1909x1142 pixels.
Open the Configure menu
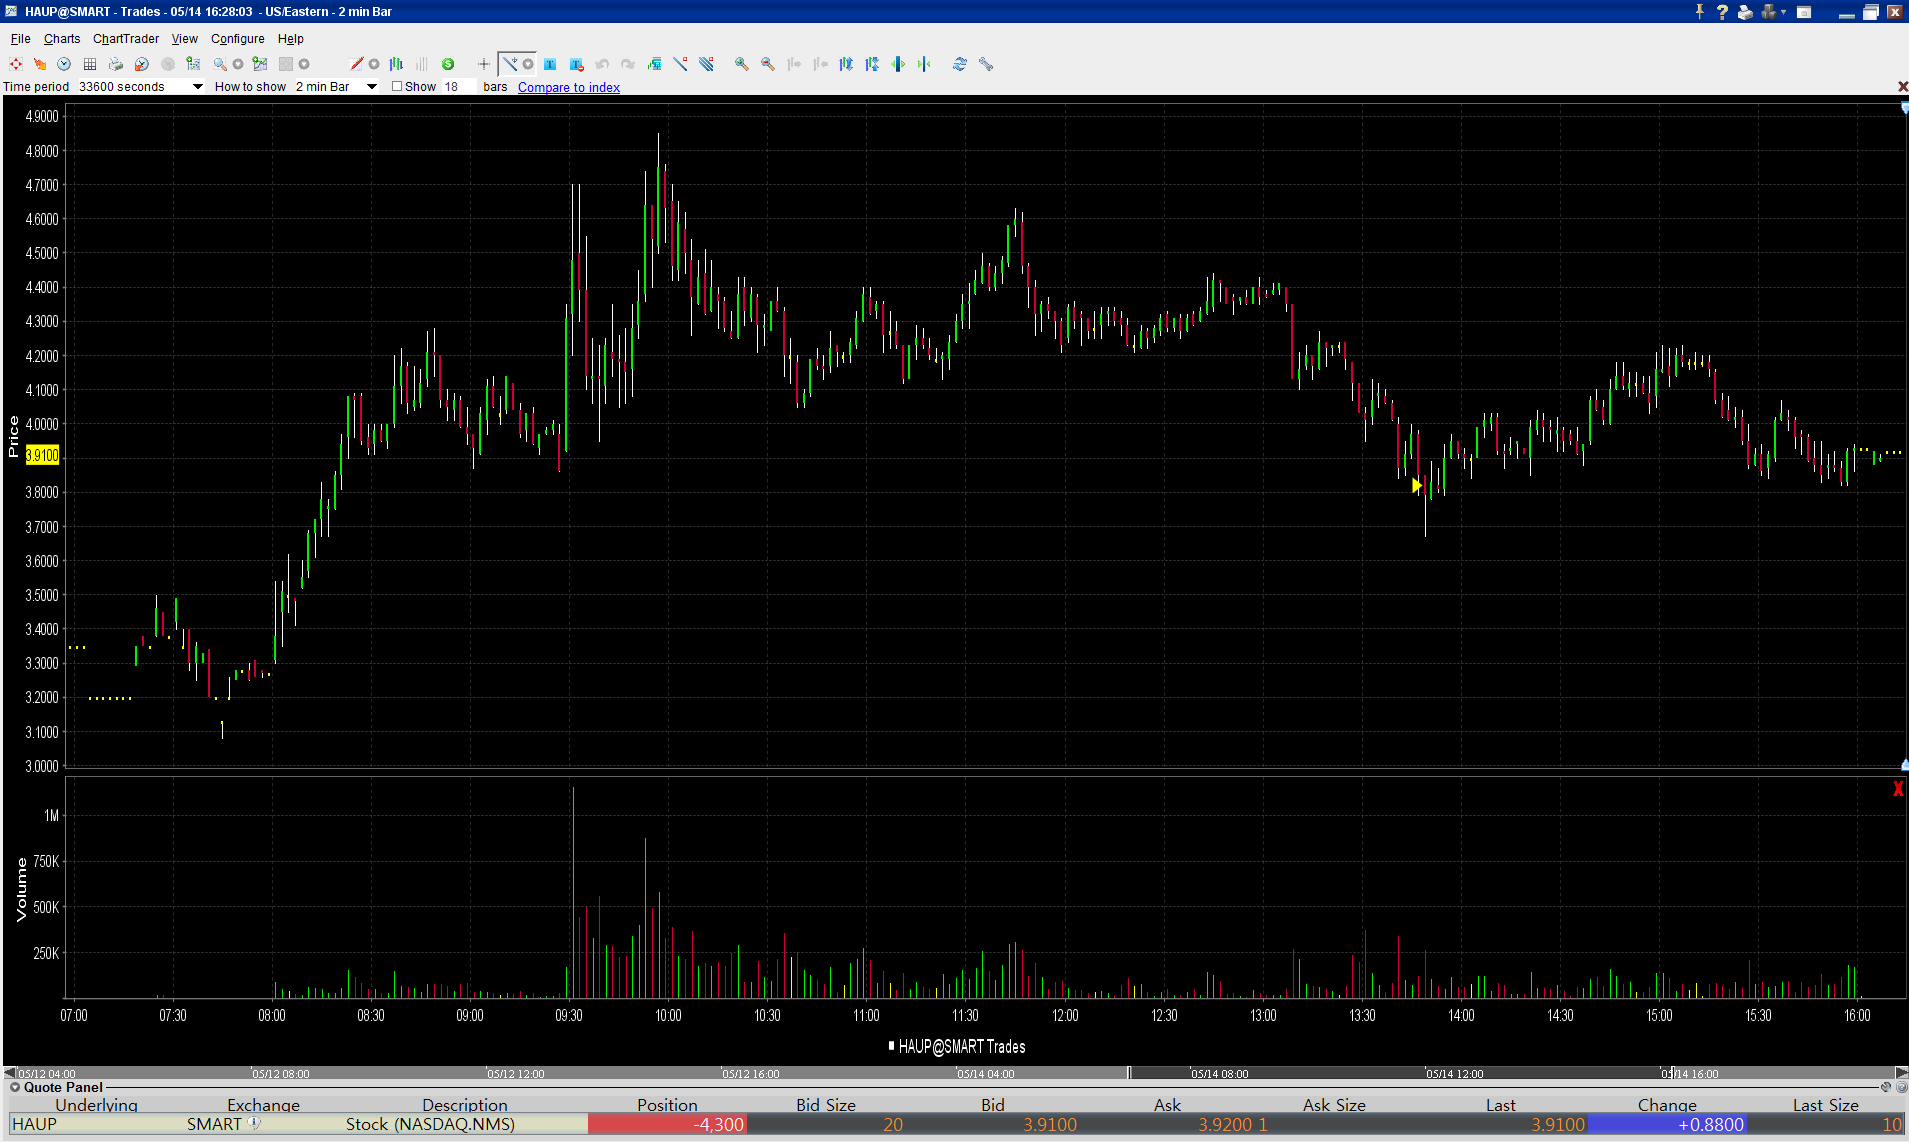coord(237,39)
